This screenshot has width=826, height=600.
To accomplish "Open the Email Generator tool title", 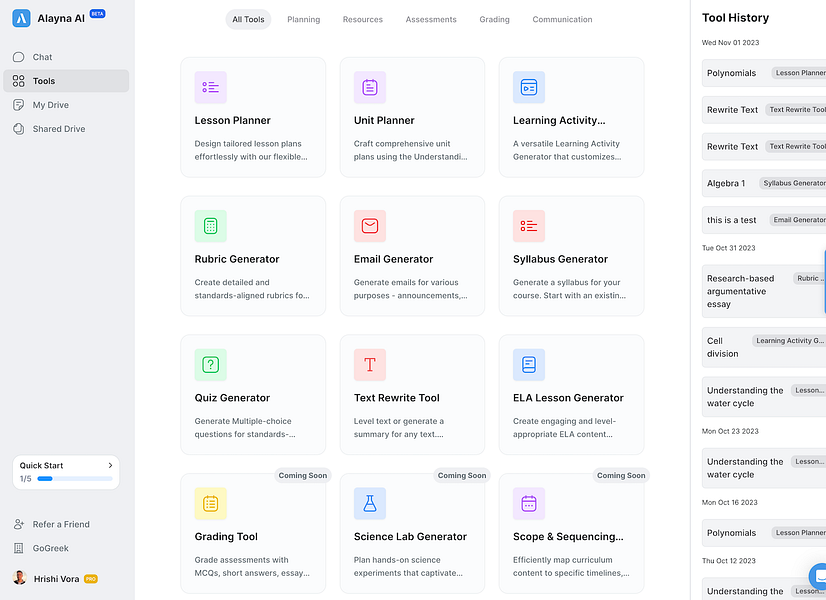I will (x=394, y=259).
